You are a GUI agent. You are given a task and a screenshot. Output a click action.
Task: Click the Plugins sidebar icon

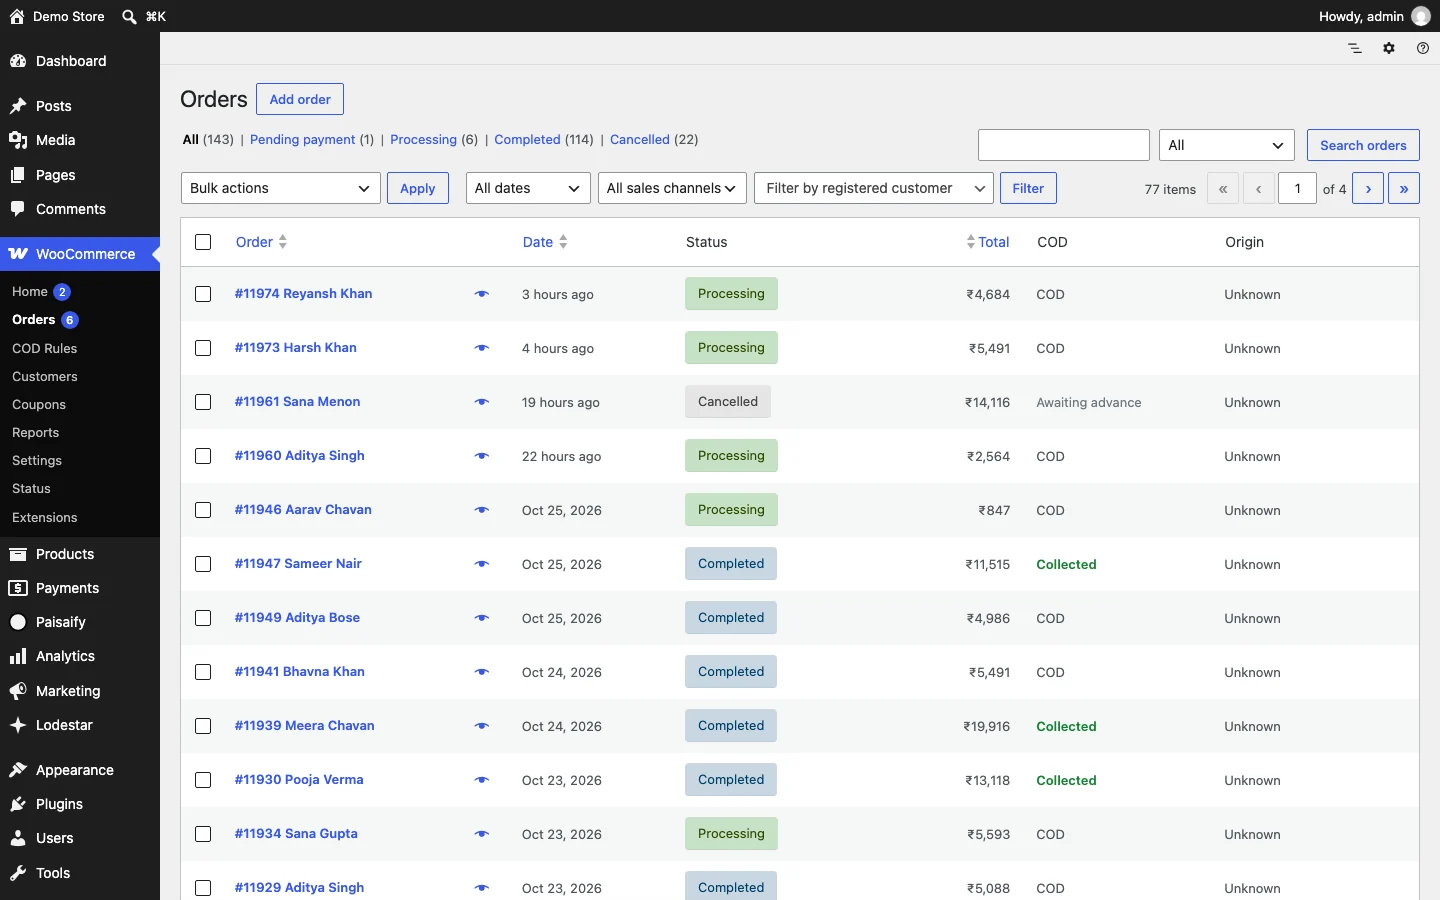18,804
